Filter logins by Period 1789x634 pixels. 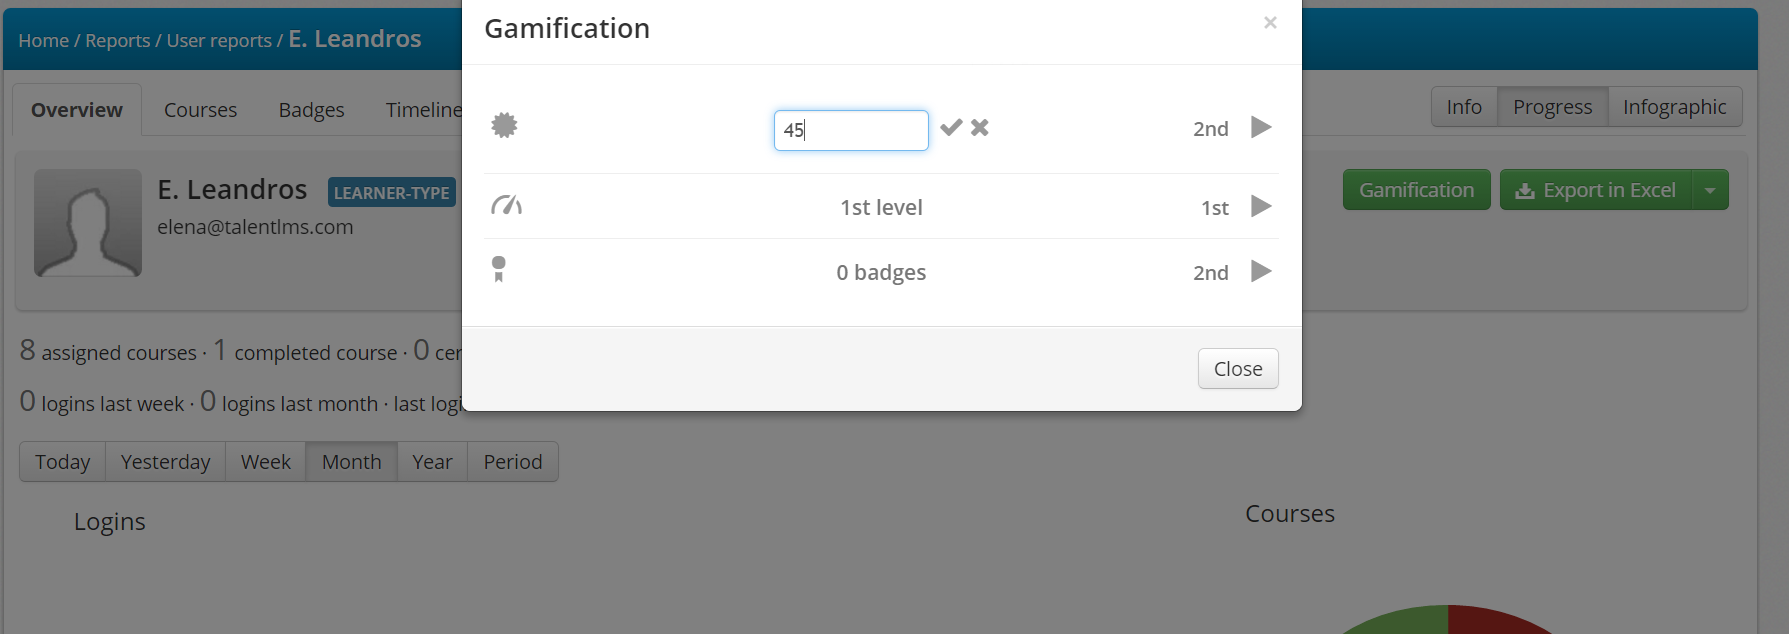pyautogui.click(x=513, y=461)
